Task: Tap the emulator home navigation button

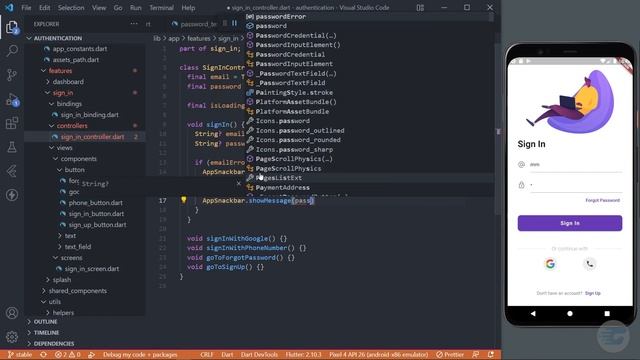Action: [570, 313]
